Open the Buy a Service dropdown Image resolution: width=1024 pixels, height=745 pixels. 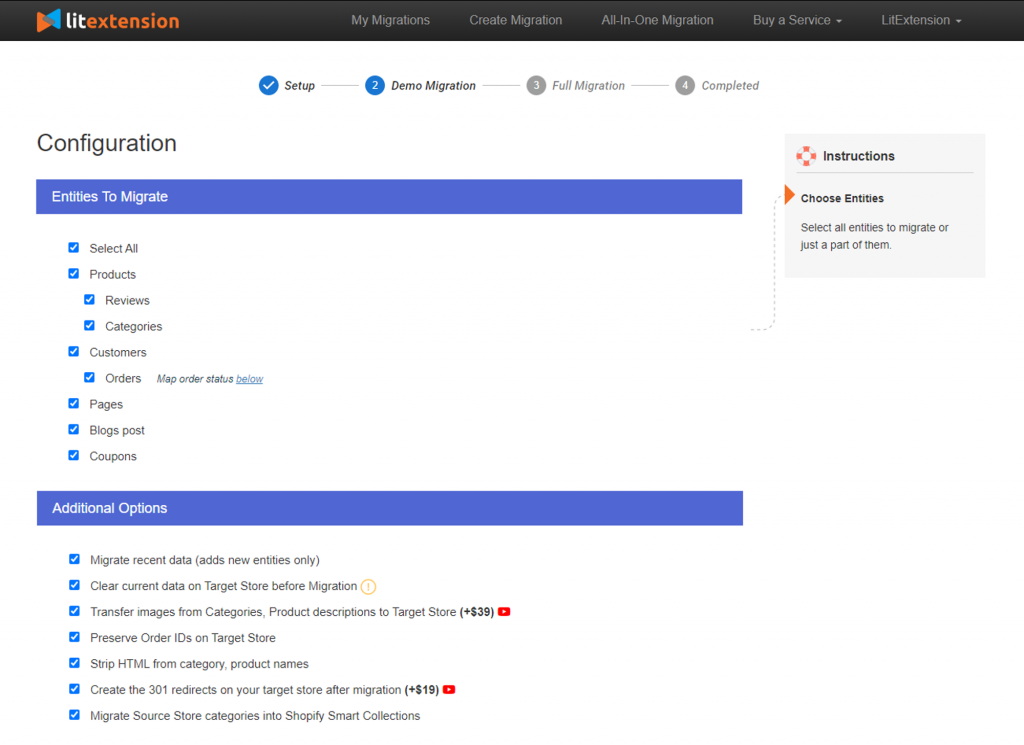click(797, 19)
